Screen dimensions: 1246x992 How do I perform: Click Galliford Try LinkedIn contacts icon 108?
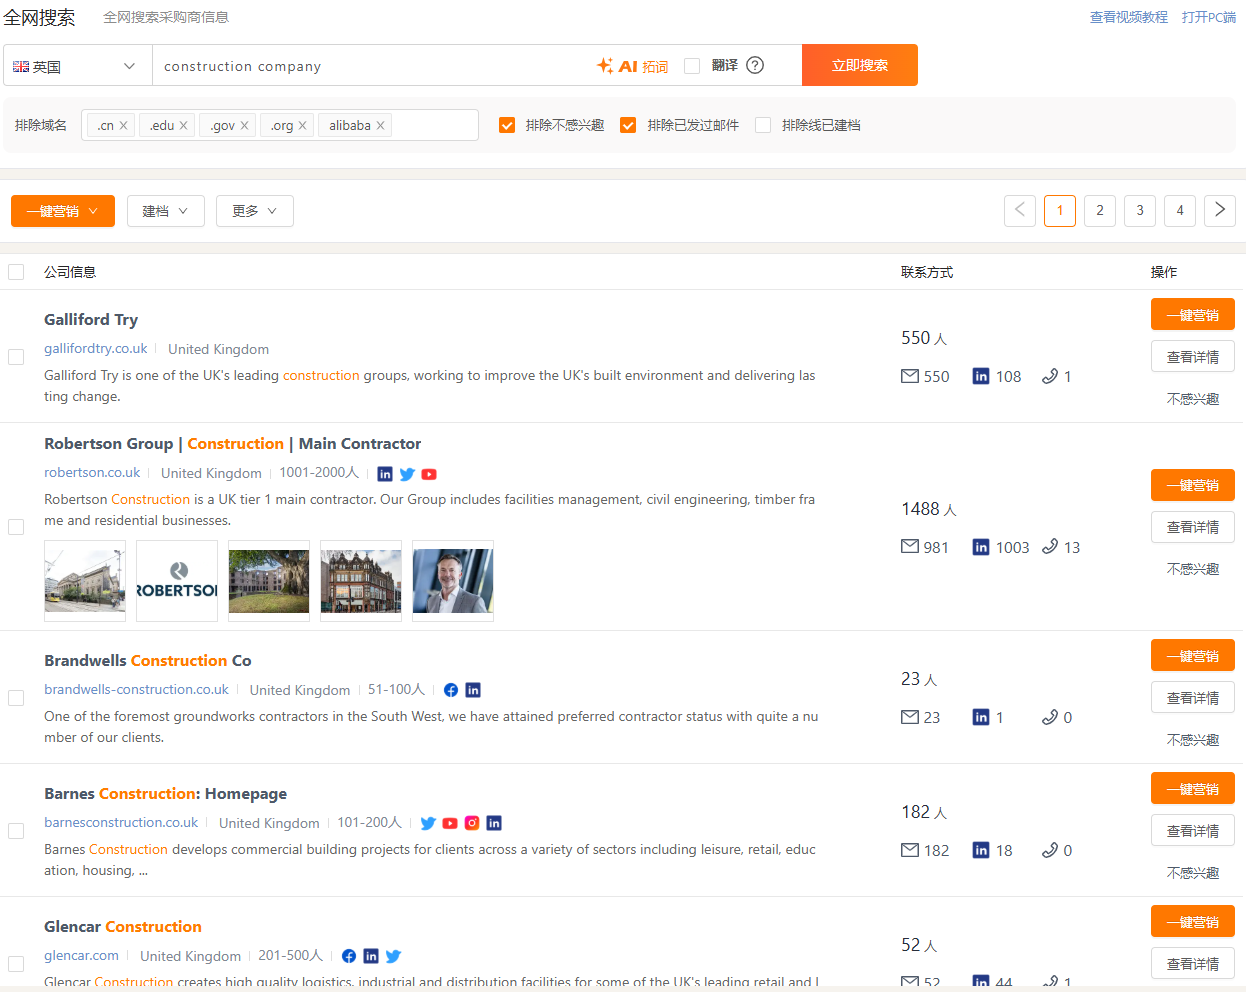pos(981,376)
